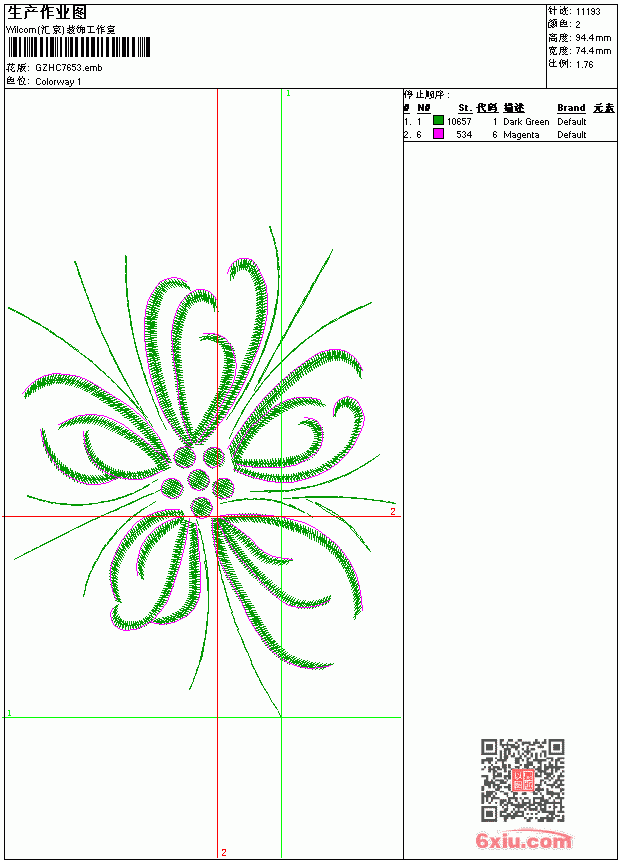
Task: Click the barcode under the Wilcom header
Action: tap(79, 47)
